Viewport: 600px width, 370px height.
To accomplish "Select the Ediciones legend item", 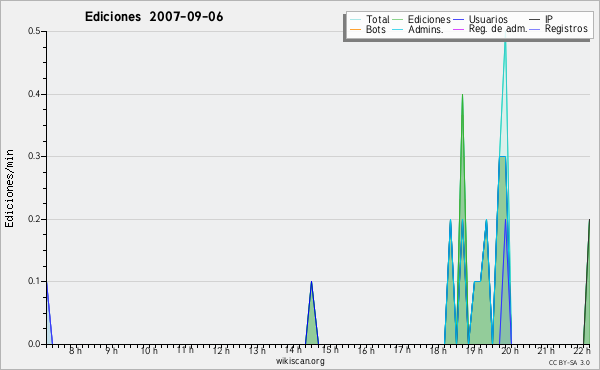I will tap(422, 19).
